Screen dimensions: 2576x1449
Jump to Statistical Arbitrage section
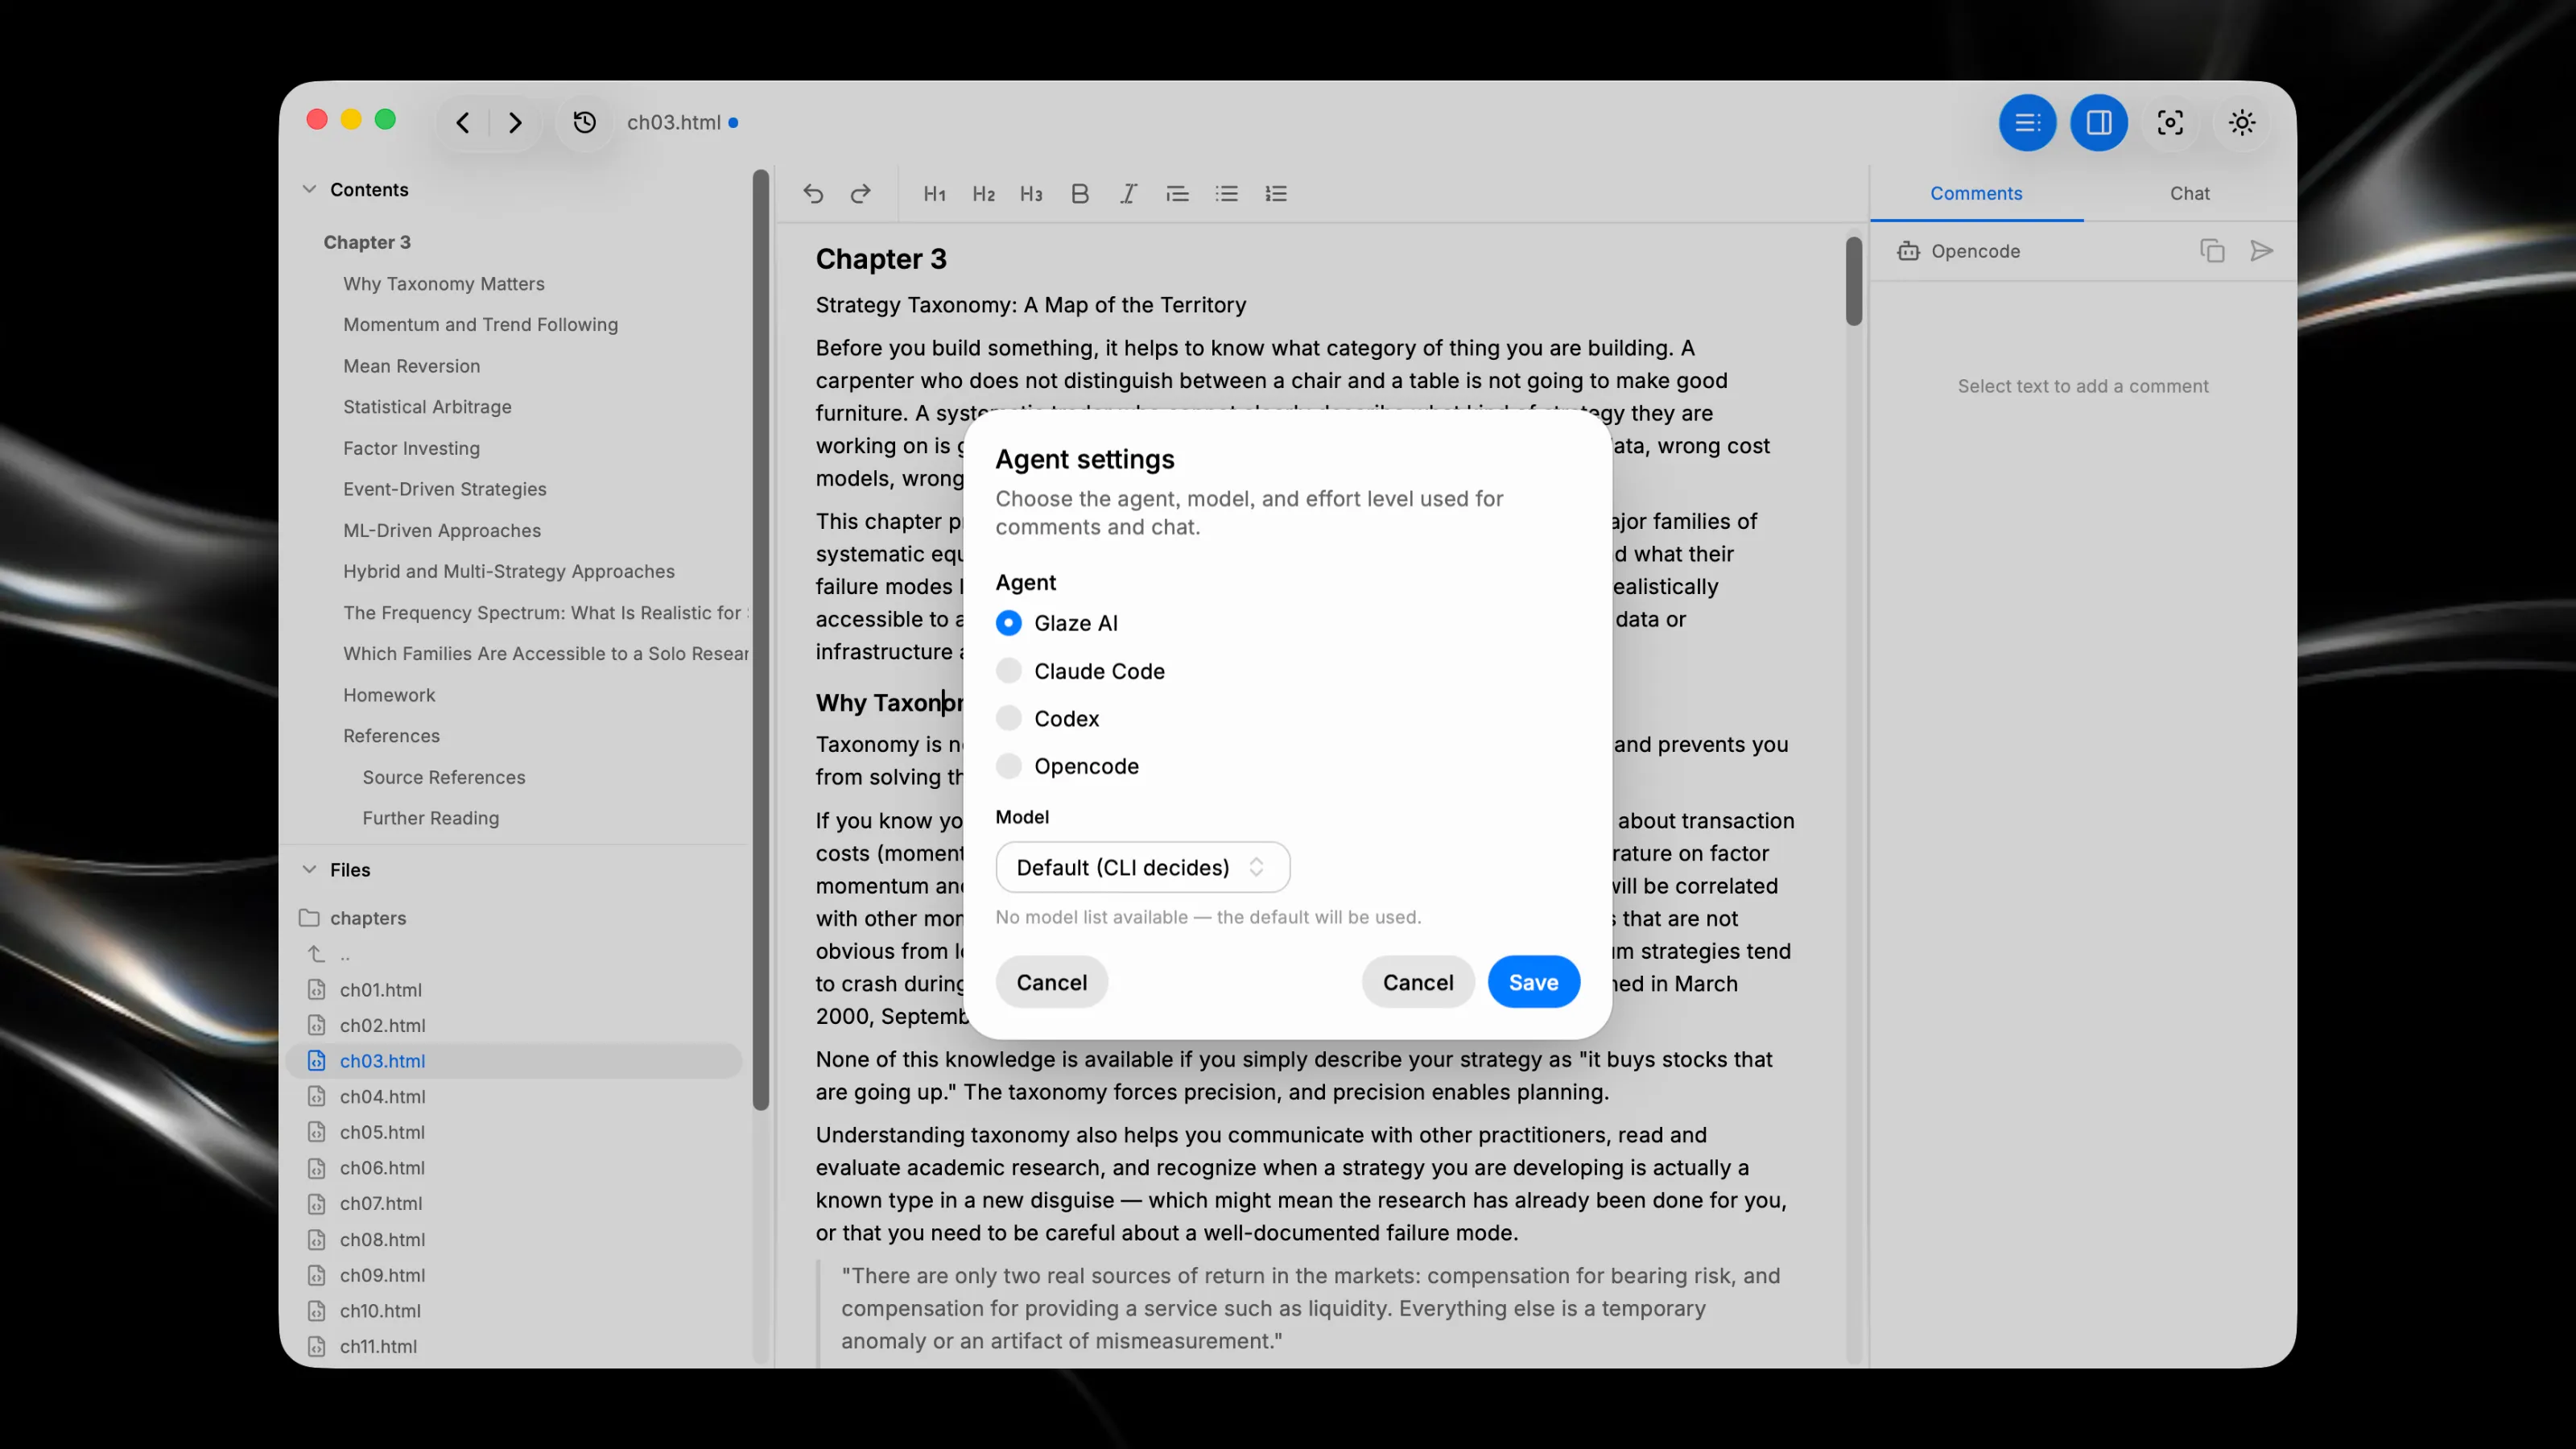[x=427, y=407]
